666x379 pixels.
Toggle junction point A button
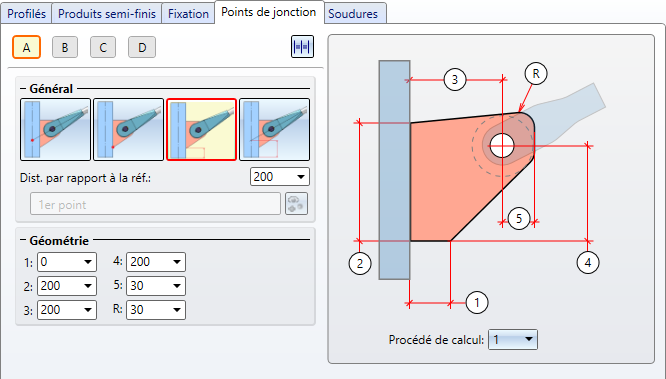tap(26, 47)
